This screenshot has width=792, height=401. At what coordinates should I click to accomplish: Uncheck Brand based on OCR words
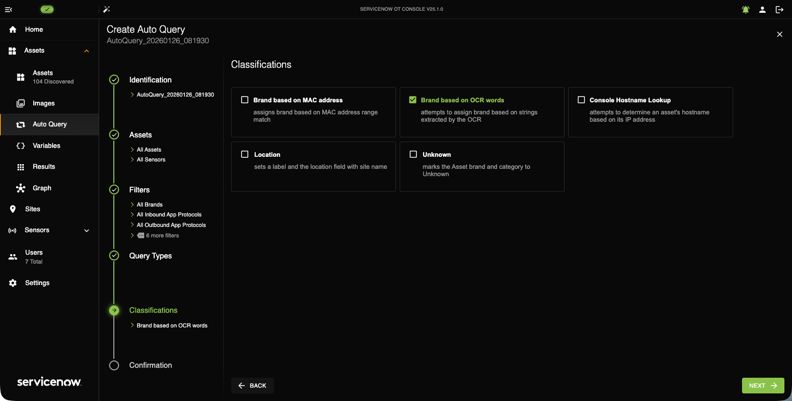(x=413, y=100)
